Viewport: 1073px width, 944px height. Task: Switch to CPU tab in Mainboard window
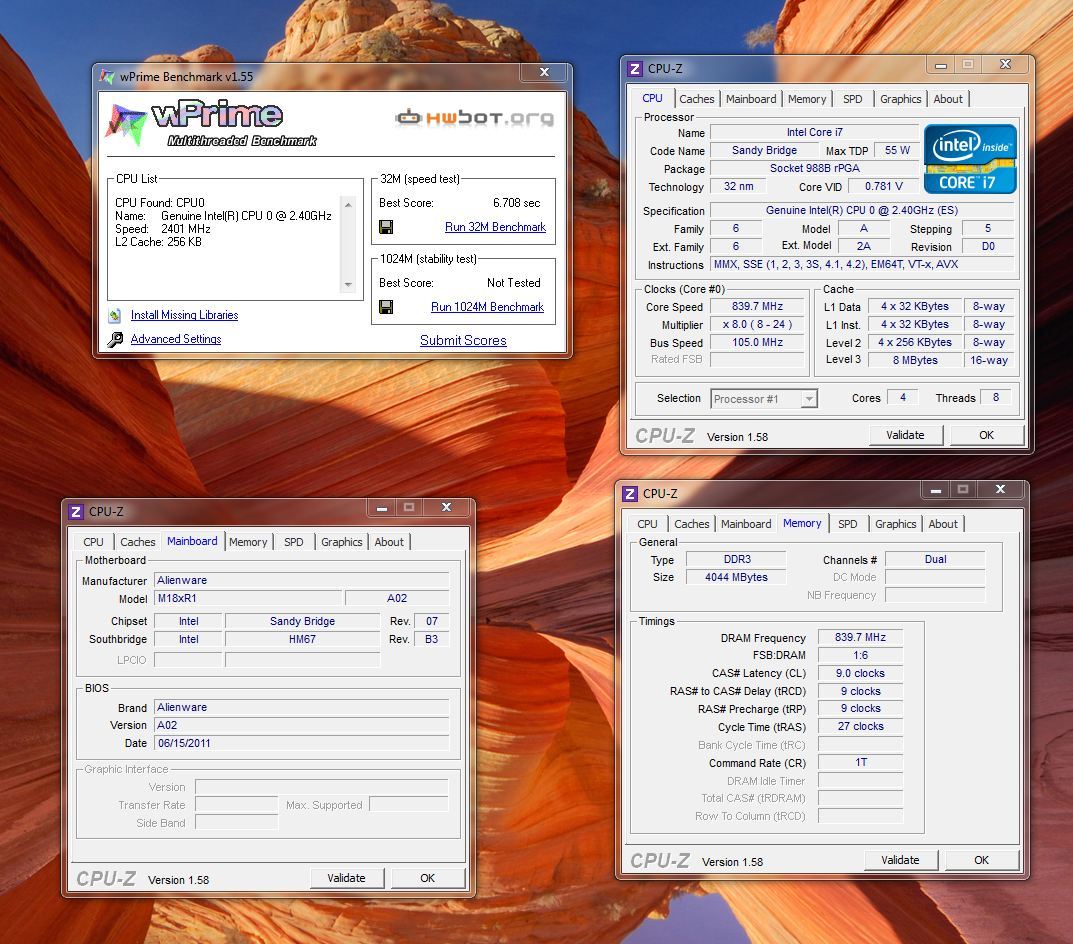(x=93, y=541)
